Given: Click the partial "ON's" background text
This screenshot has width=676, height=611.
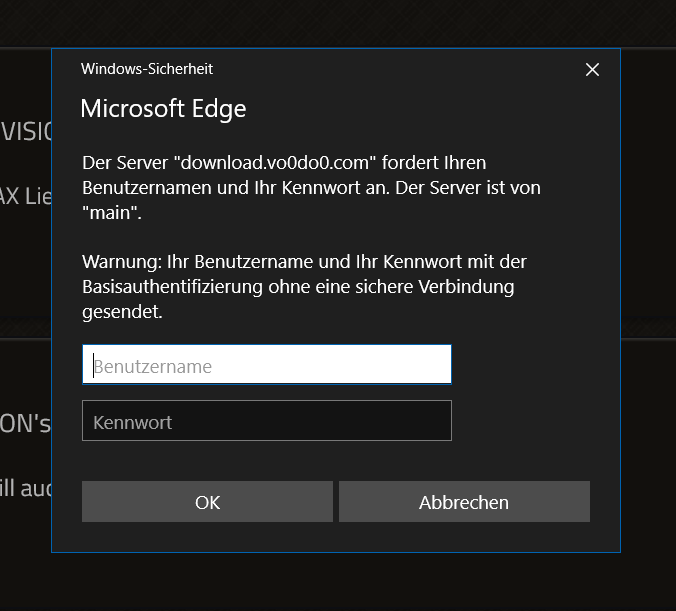Looking at the screenshot, I should [x=25, y=423].
